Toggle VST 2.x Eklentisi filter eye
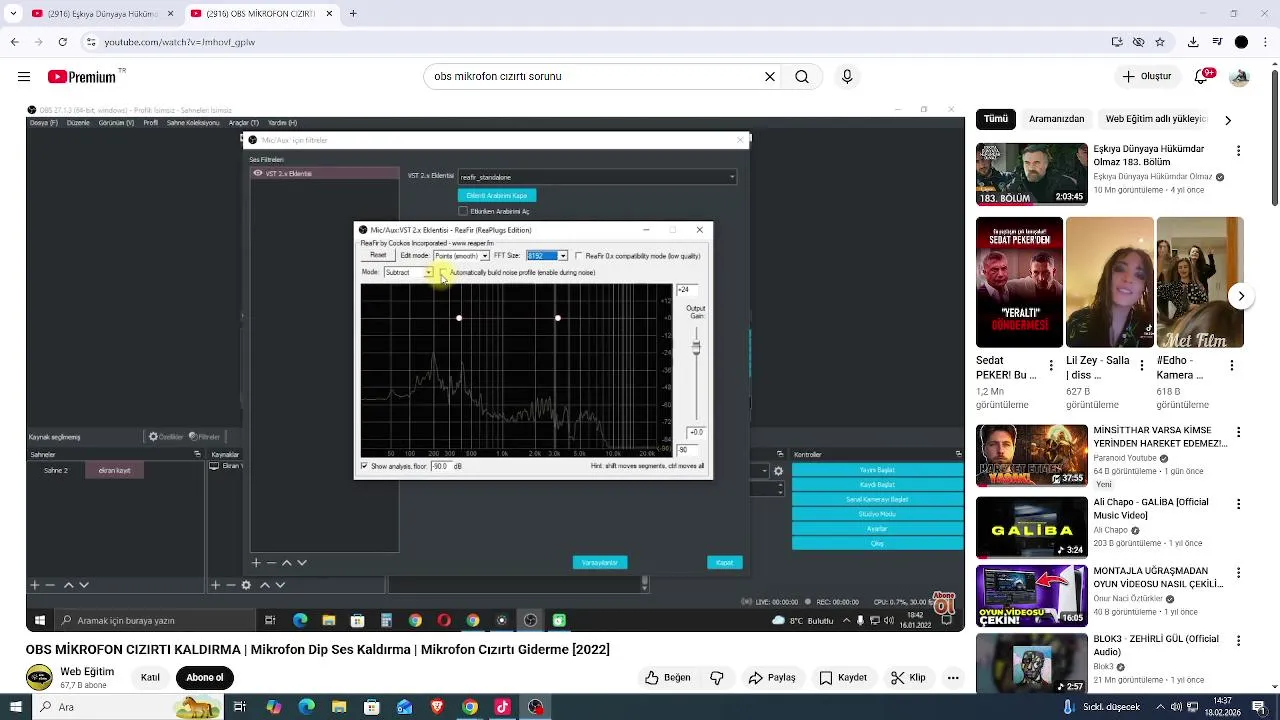1280x720 pixels. (258, 173)
